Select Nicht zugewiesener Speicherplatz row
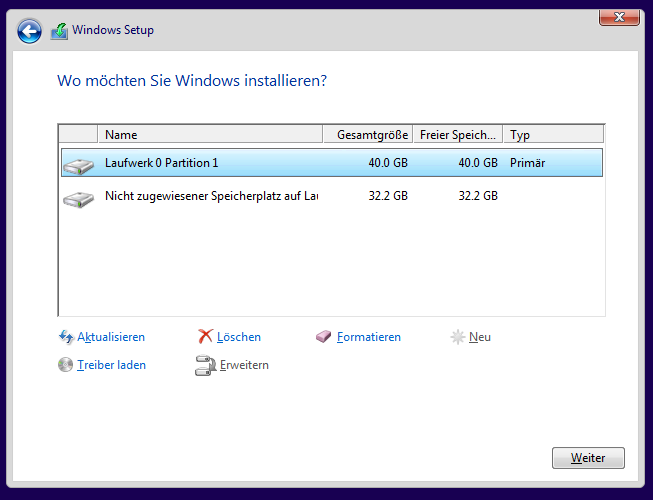 [x=332, y=196]
